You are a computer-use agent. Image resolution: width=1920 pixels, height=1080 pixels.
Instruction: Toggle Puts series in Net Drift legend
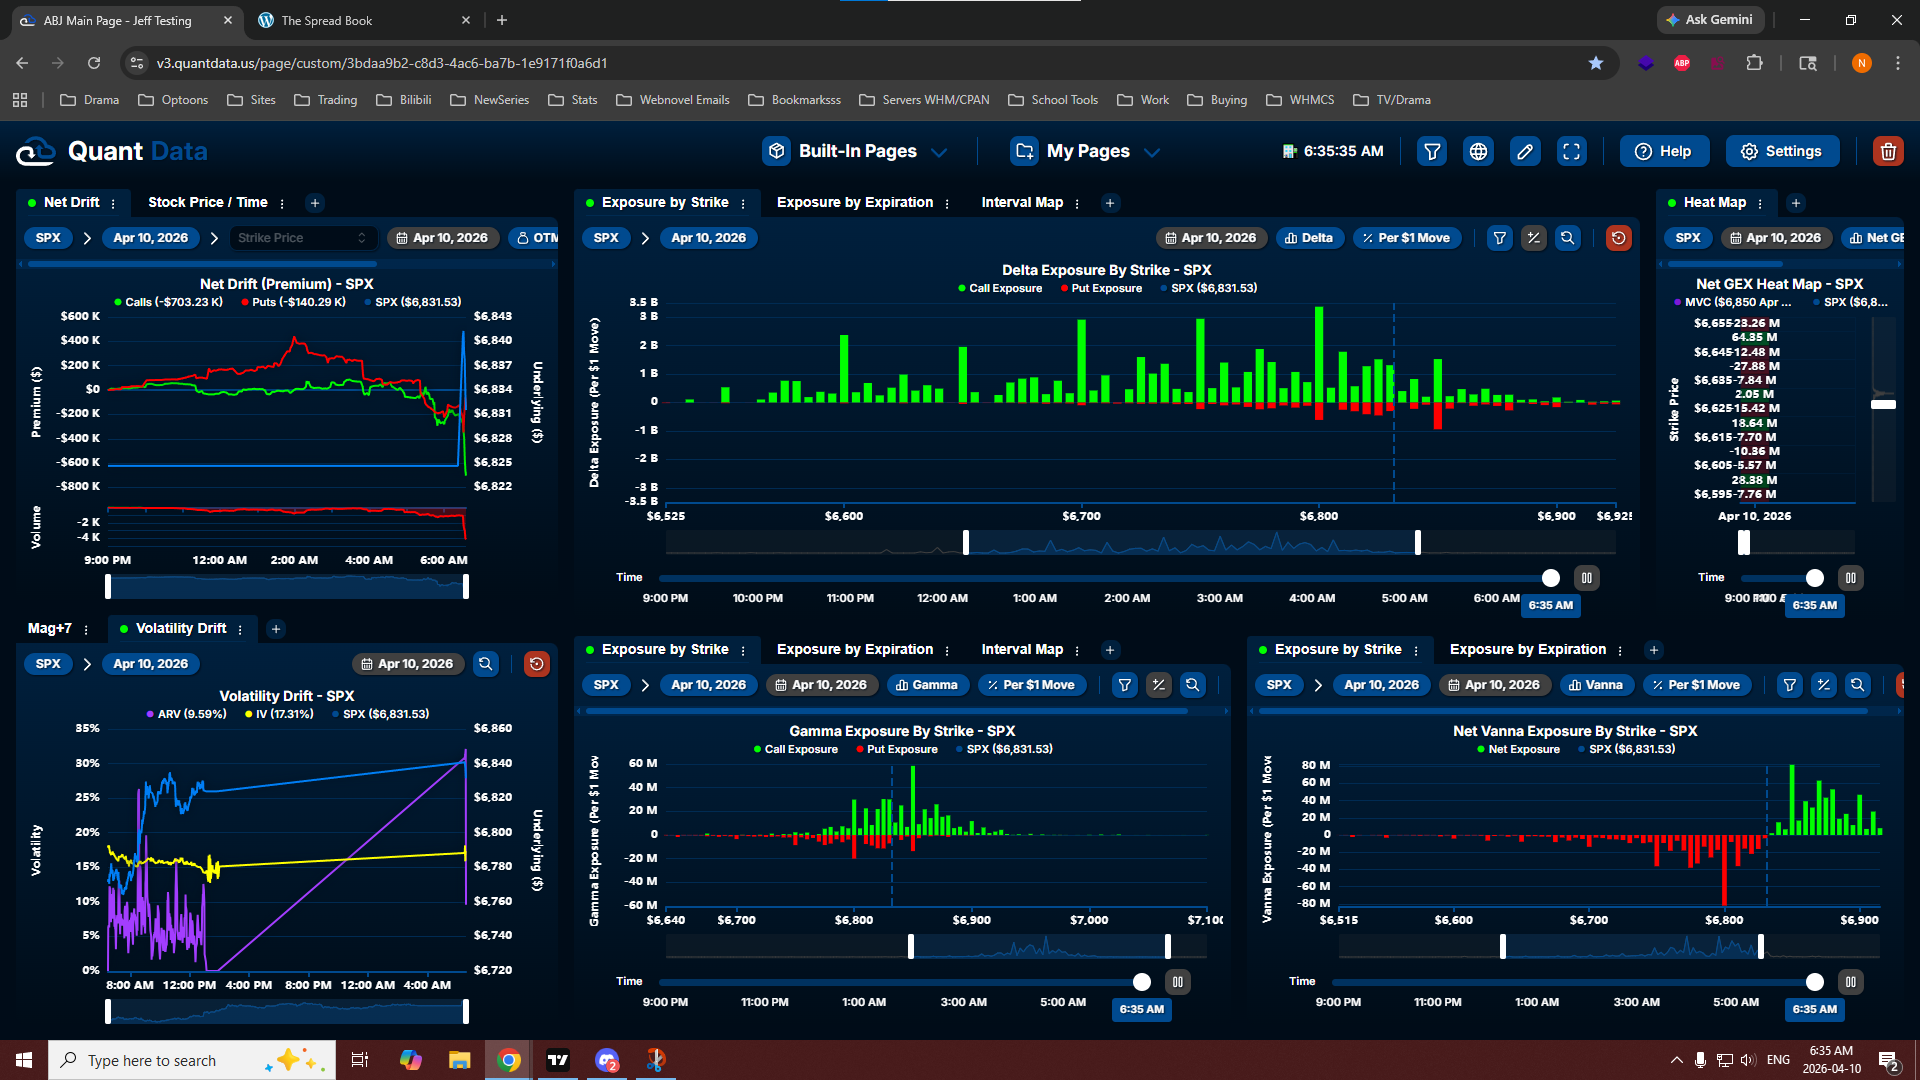(293, 302)
